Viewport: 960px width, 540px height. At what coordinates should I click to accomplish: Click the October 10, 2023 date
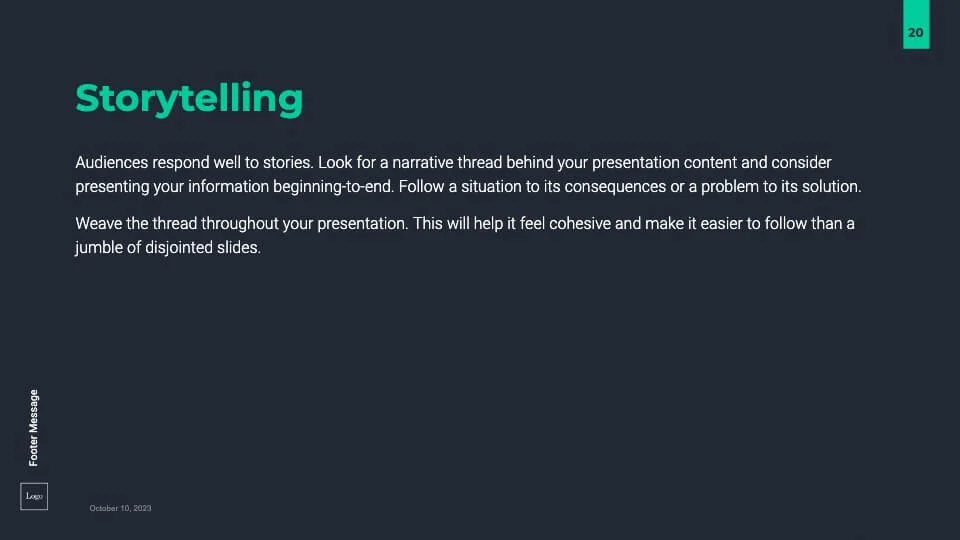(x=120, y=509)
